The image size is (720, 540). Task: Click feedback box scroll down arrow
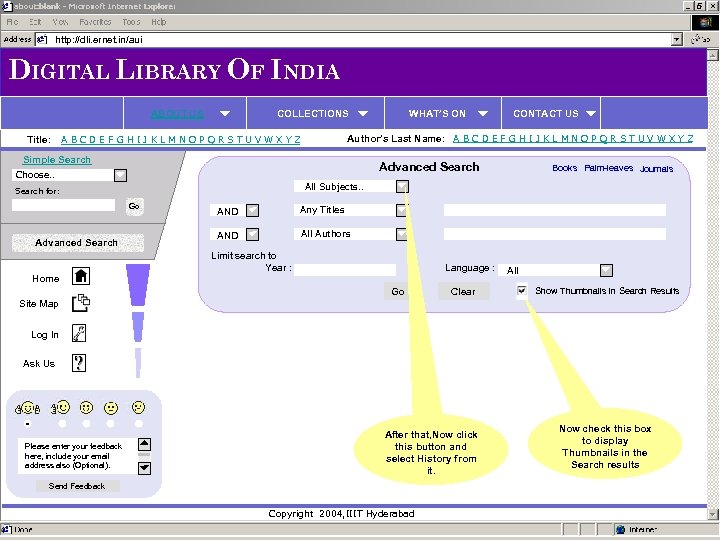[x=144, y=468]
